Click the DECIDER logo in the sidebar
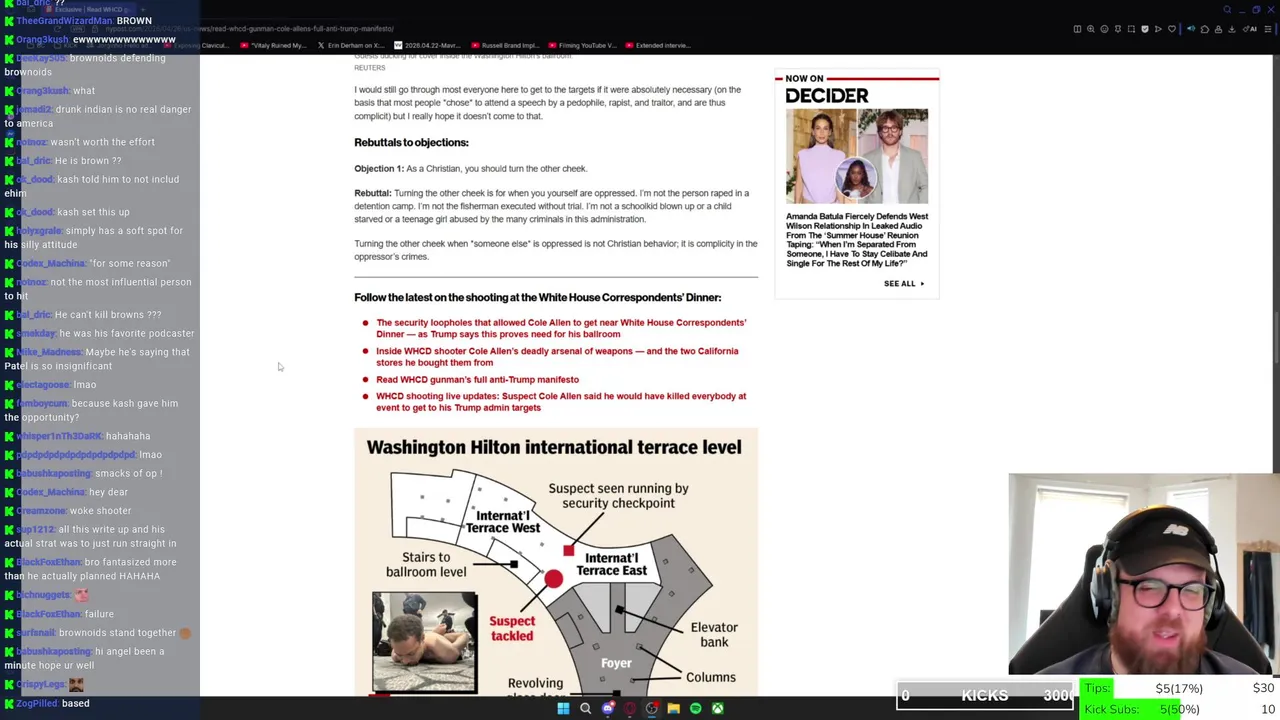1280x720 pixels. point(827,96)
